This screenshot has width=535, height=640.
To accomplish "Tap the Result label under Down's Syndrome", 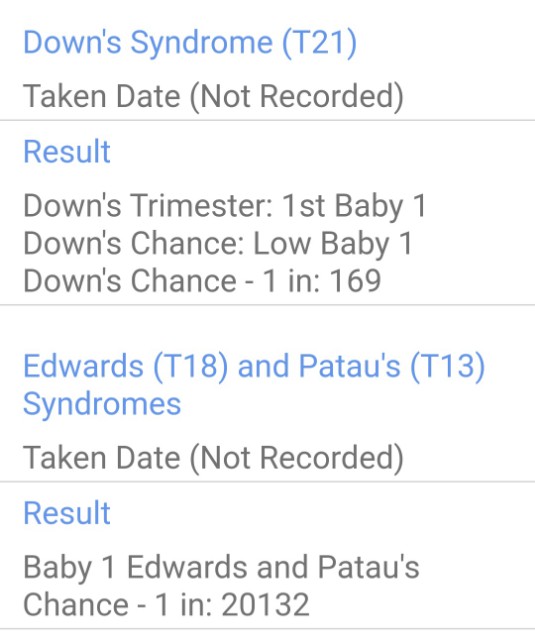I will tap(67, 151).
